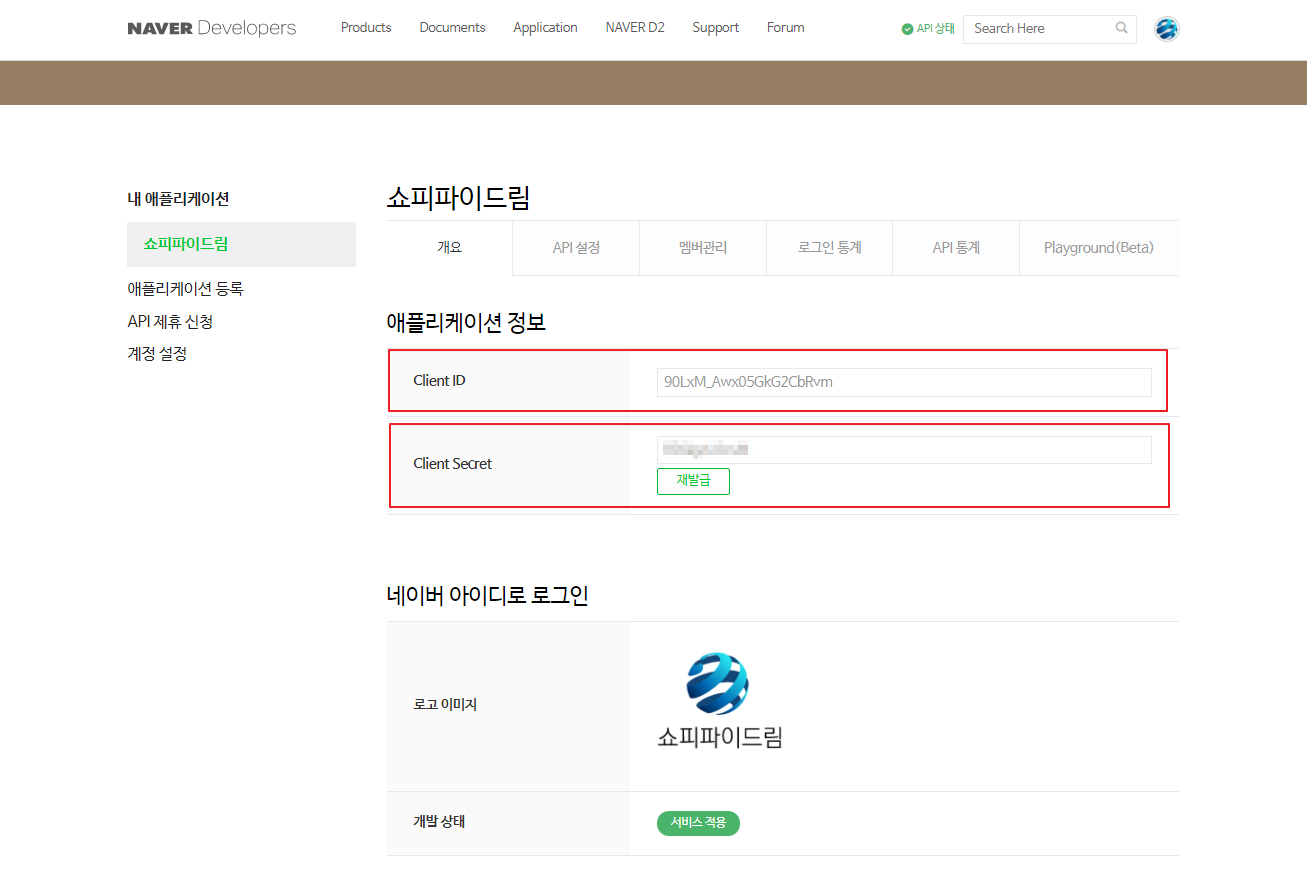Viewport: 1307px width, 887px height.
Task: Go to NAVER D2 menu
Action: (635, 28)
